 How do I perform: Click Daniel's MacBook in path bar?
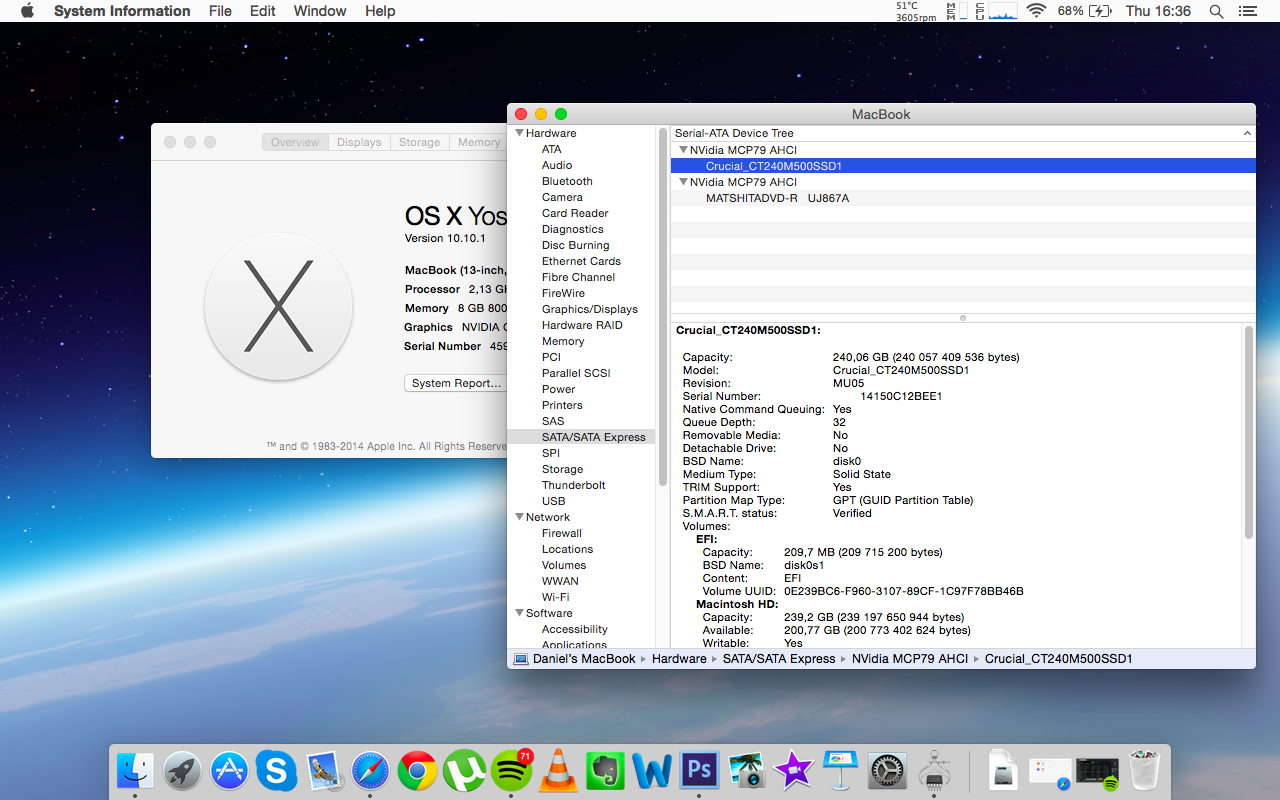[x=575, y=659]
